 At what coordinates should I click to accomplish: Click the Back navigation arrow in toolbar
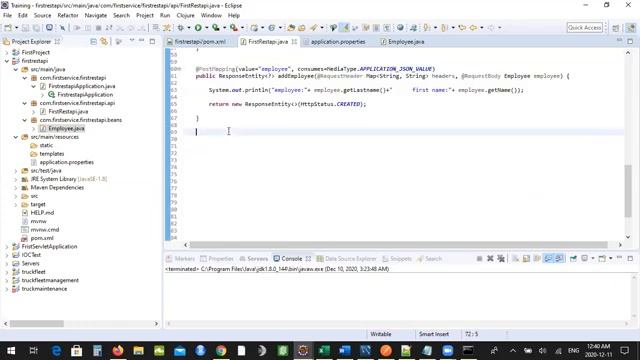473,28
